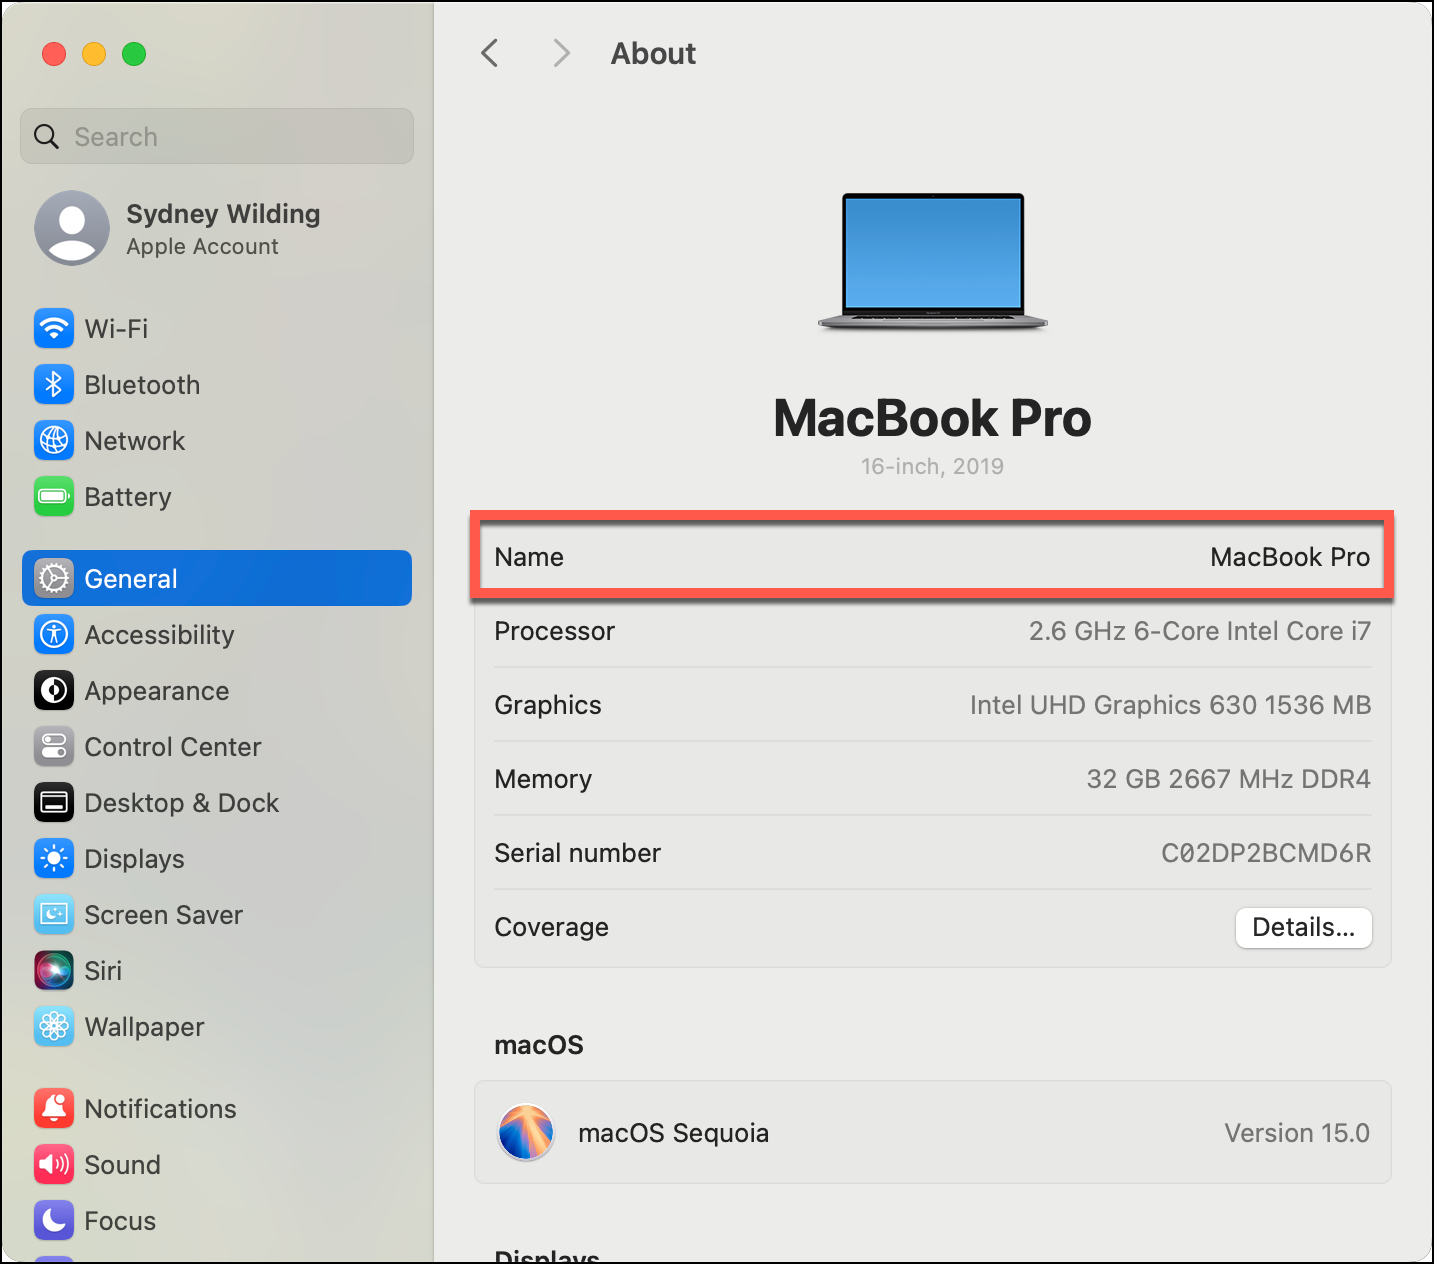This screenshot has width=1434, height=1264.
Task: Click the serial number C02DP2BCMD6R
Action: click(x=1266, y=853)
